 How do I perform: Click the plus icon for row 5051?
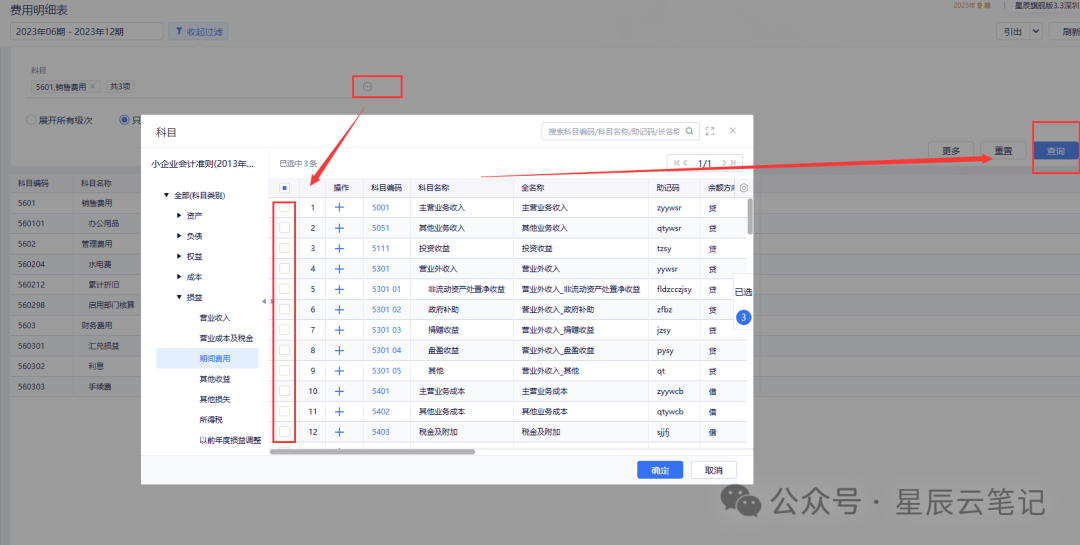(339, 228)
